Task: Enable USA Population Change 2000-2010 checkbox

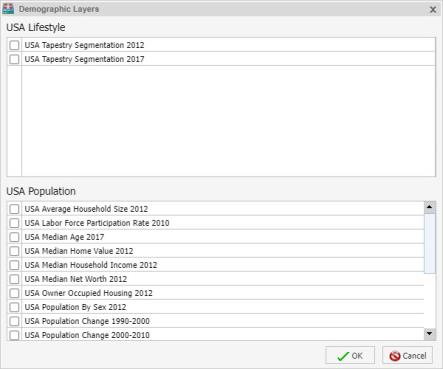Action: [14, 335]
